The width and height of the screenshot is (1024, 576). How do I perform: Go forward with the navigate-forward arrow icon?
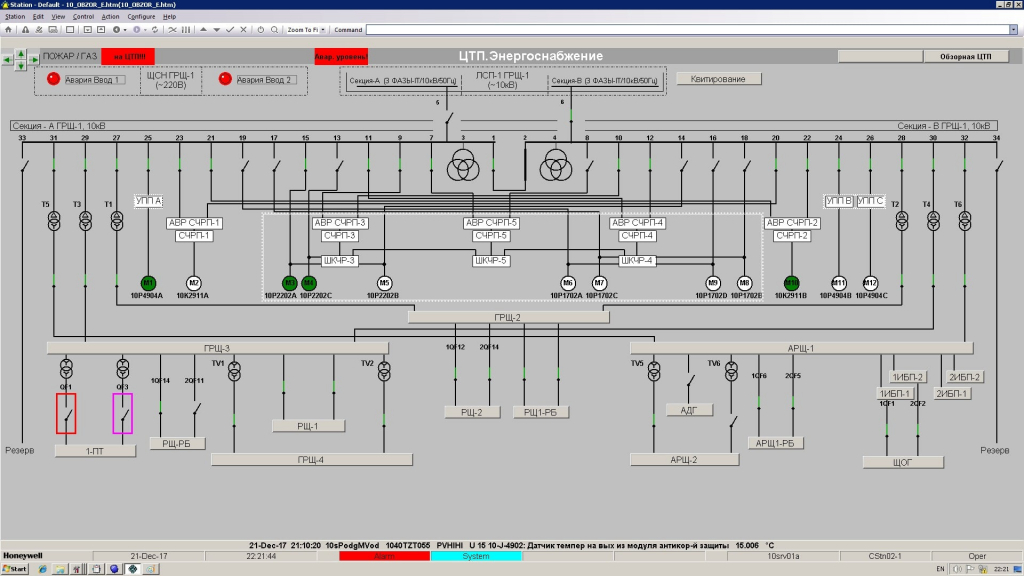click(136, 29)
